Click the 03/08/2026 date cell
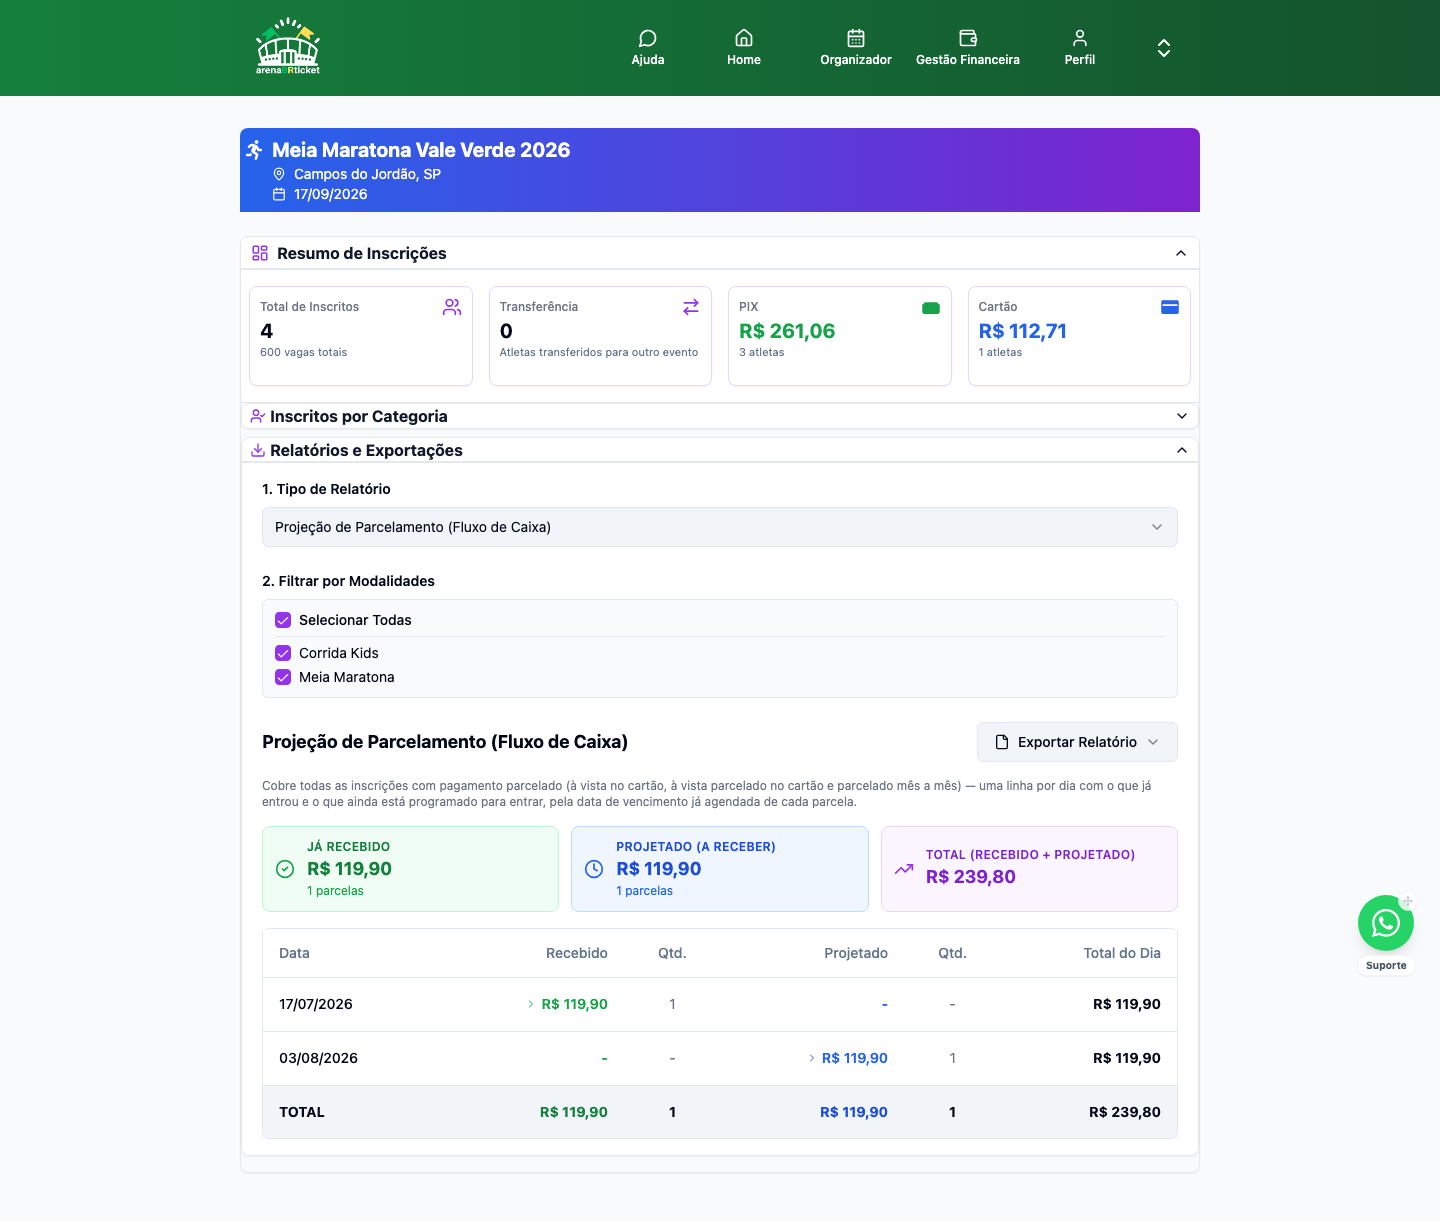 click(x=318, y=1058)
